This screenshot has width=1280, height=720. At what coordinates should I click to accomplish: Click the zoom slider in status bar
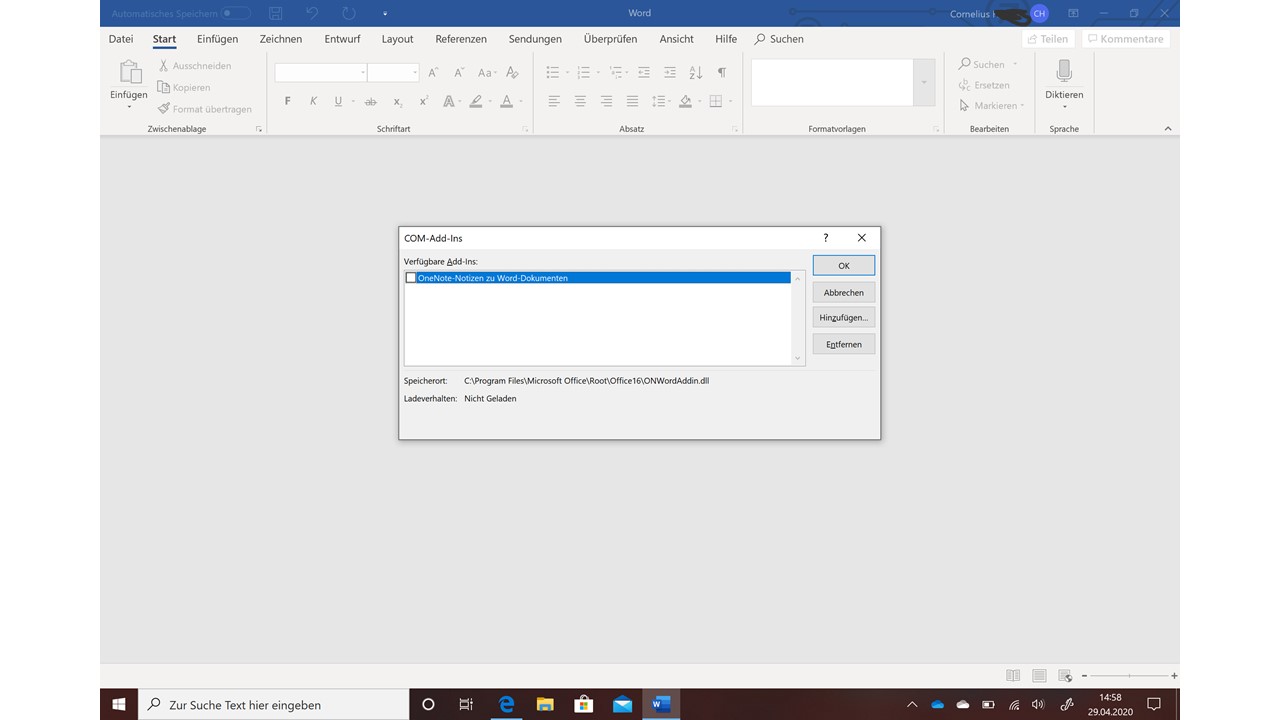tap(1129, 676)
